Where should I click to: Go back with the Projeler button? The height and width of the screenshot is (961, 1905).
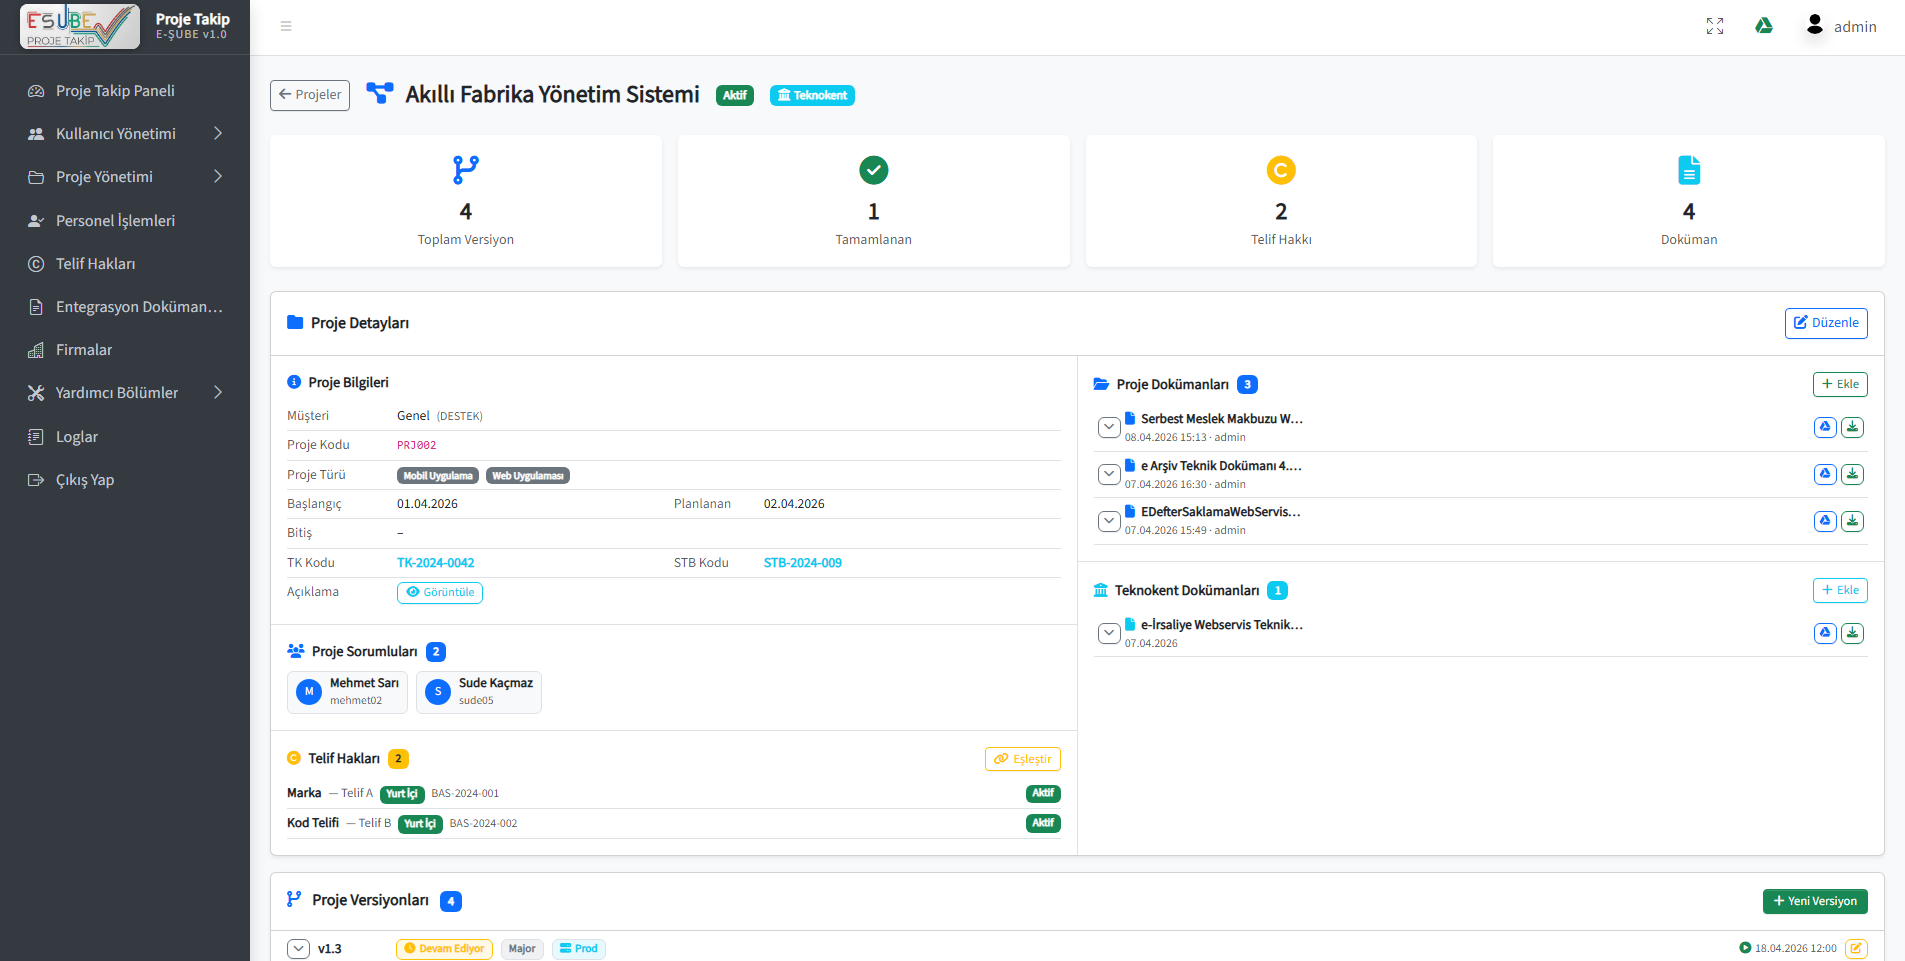310,95
